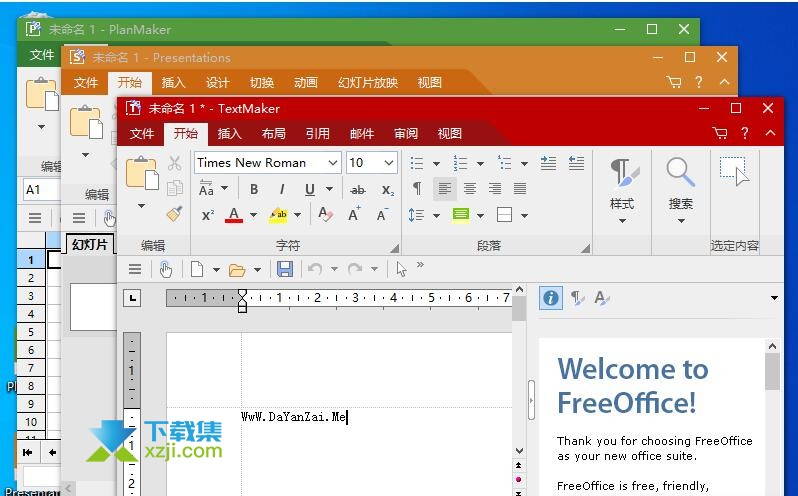Open the sidebar options dropdown arrow
This screenshot has width=798, height=496.
[774, 298]
